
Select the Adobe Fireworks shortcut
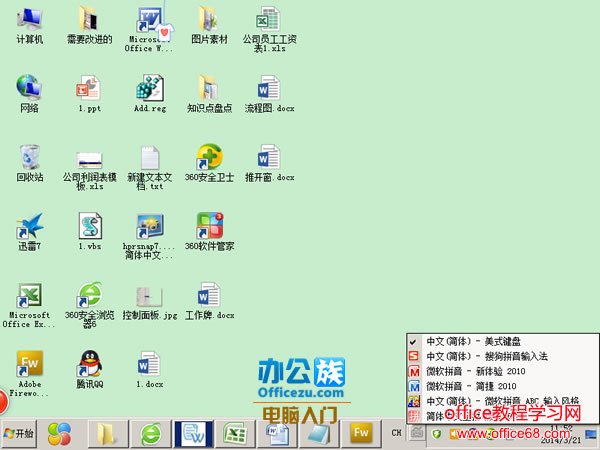29,374
